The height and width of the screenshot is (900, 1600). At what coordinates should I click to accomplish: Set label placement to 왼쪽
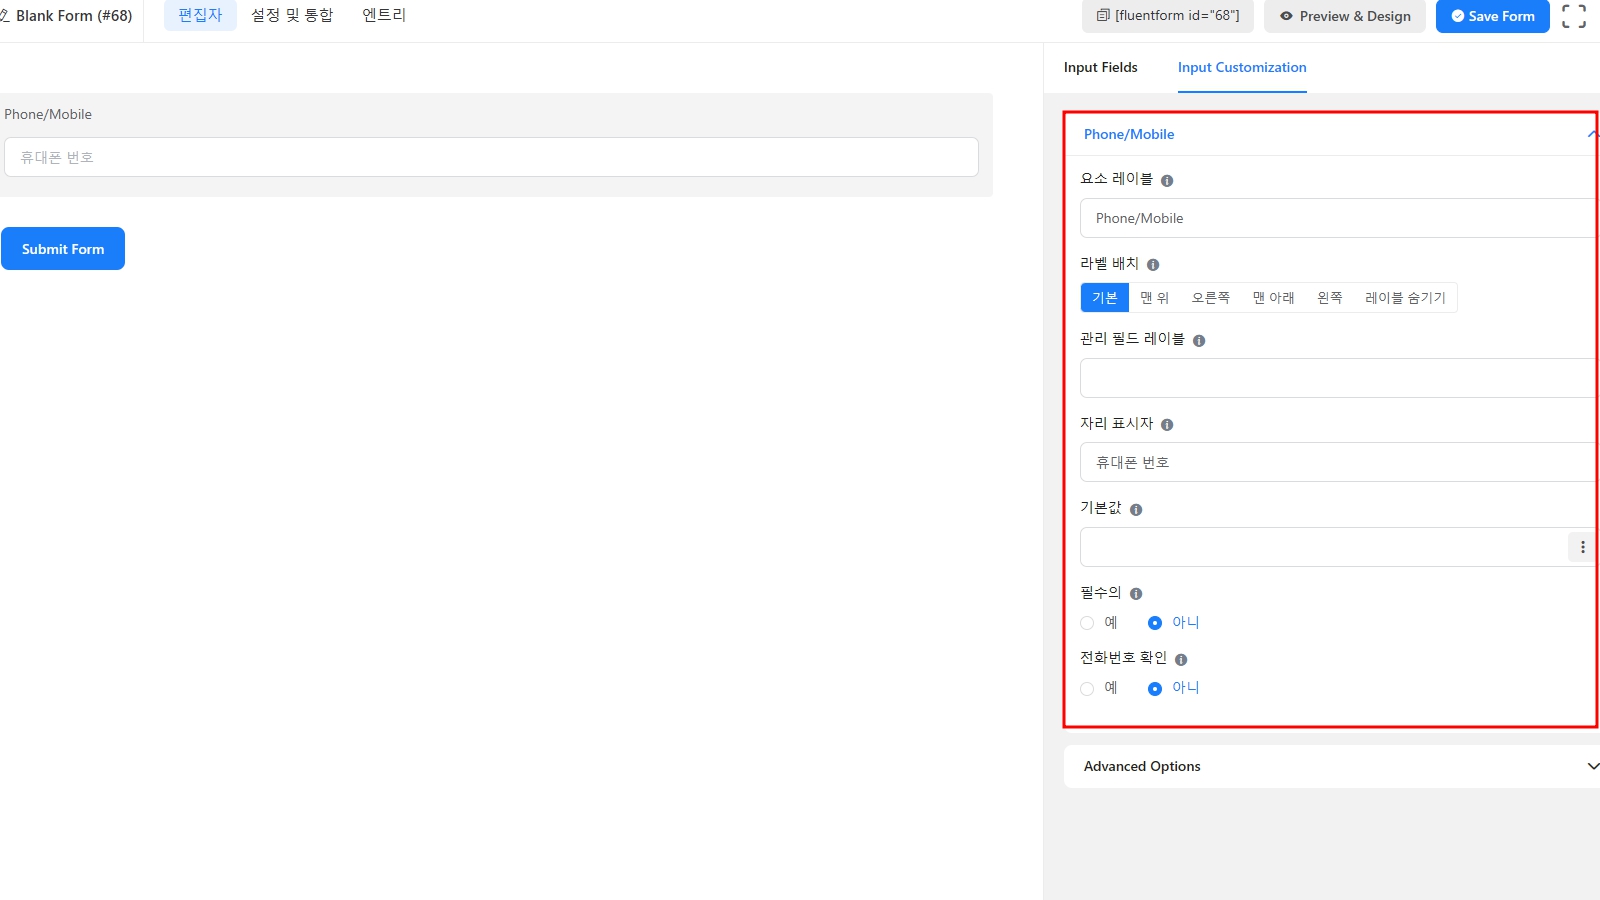coord(1330,298)
